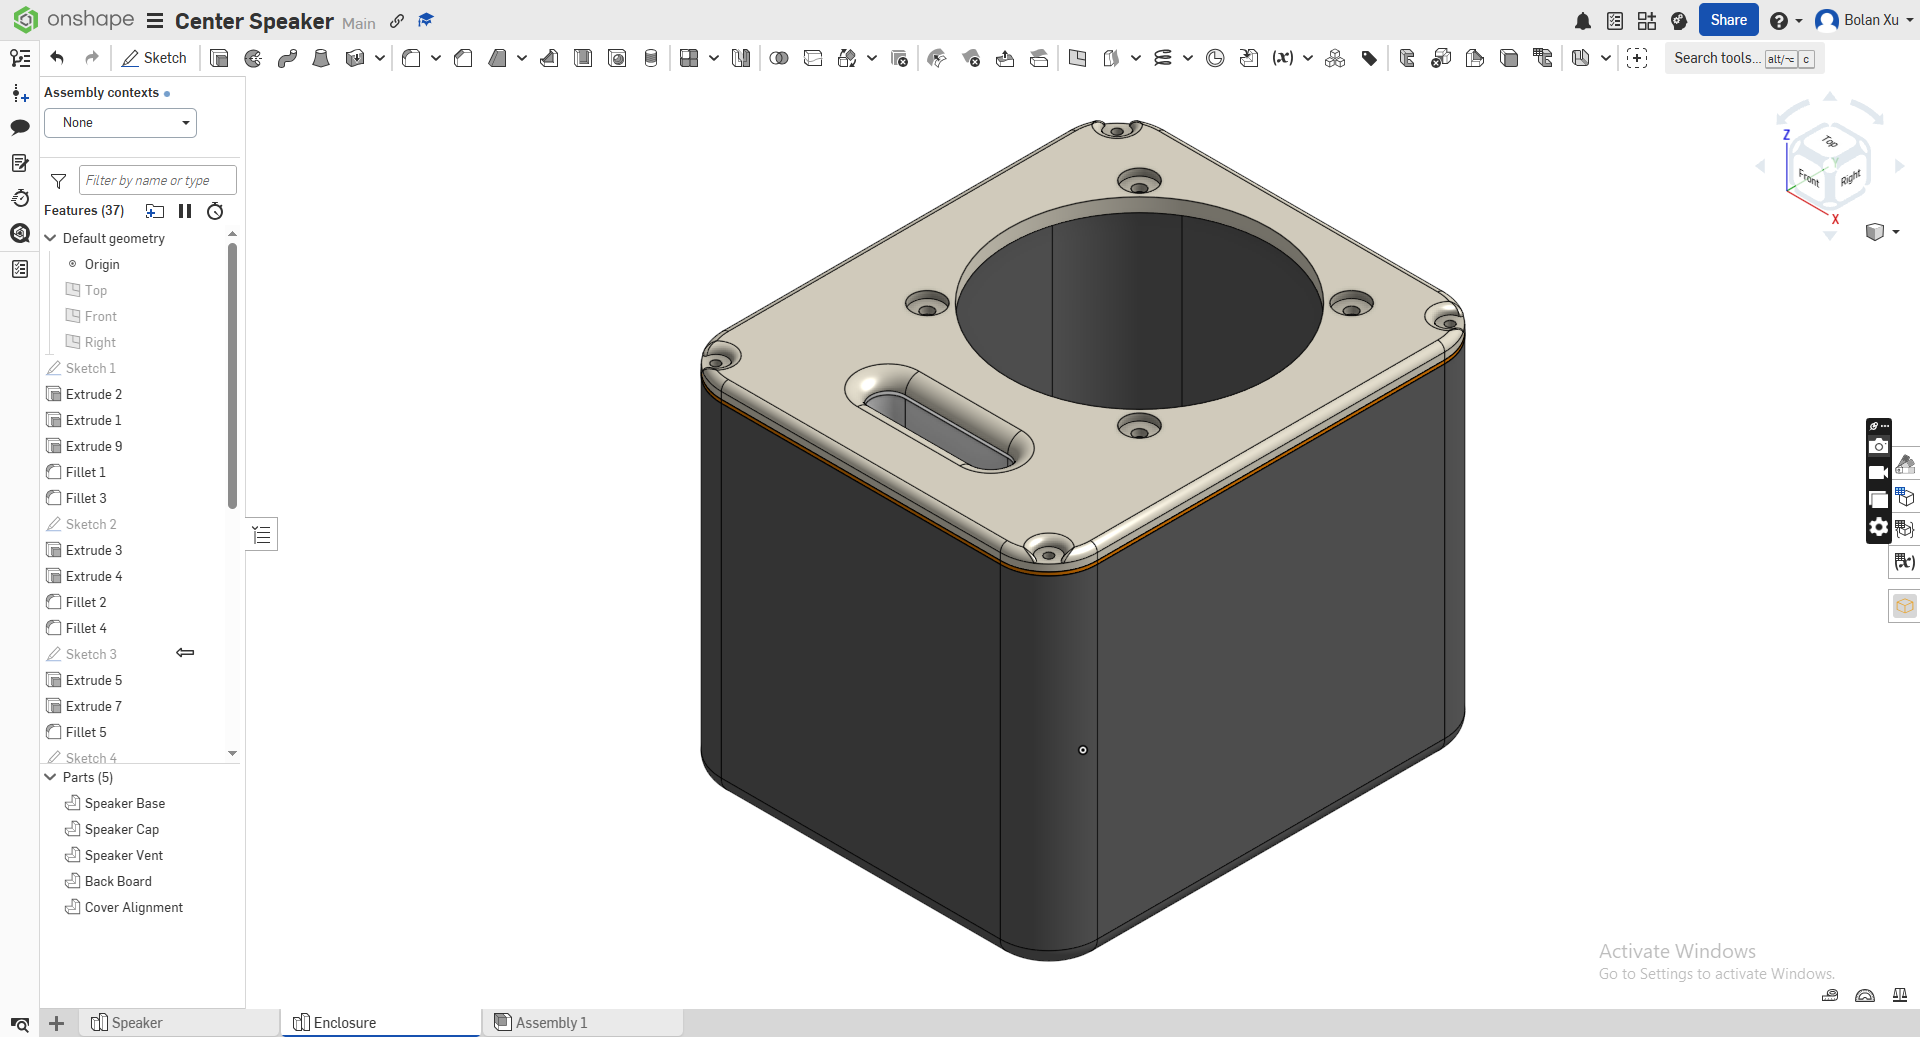
Task: Collapse the Default geometry tree group
Action: pyautogui.click(x=51, y=238)
